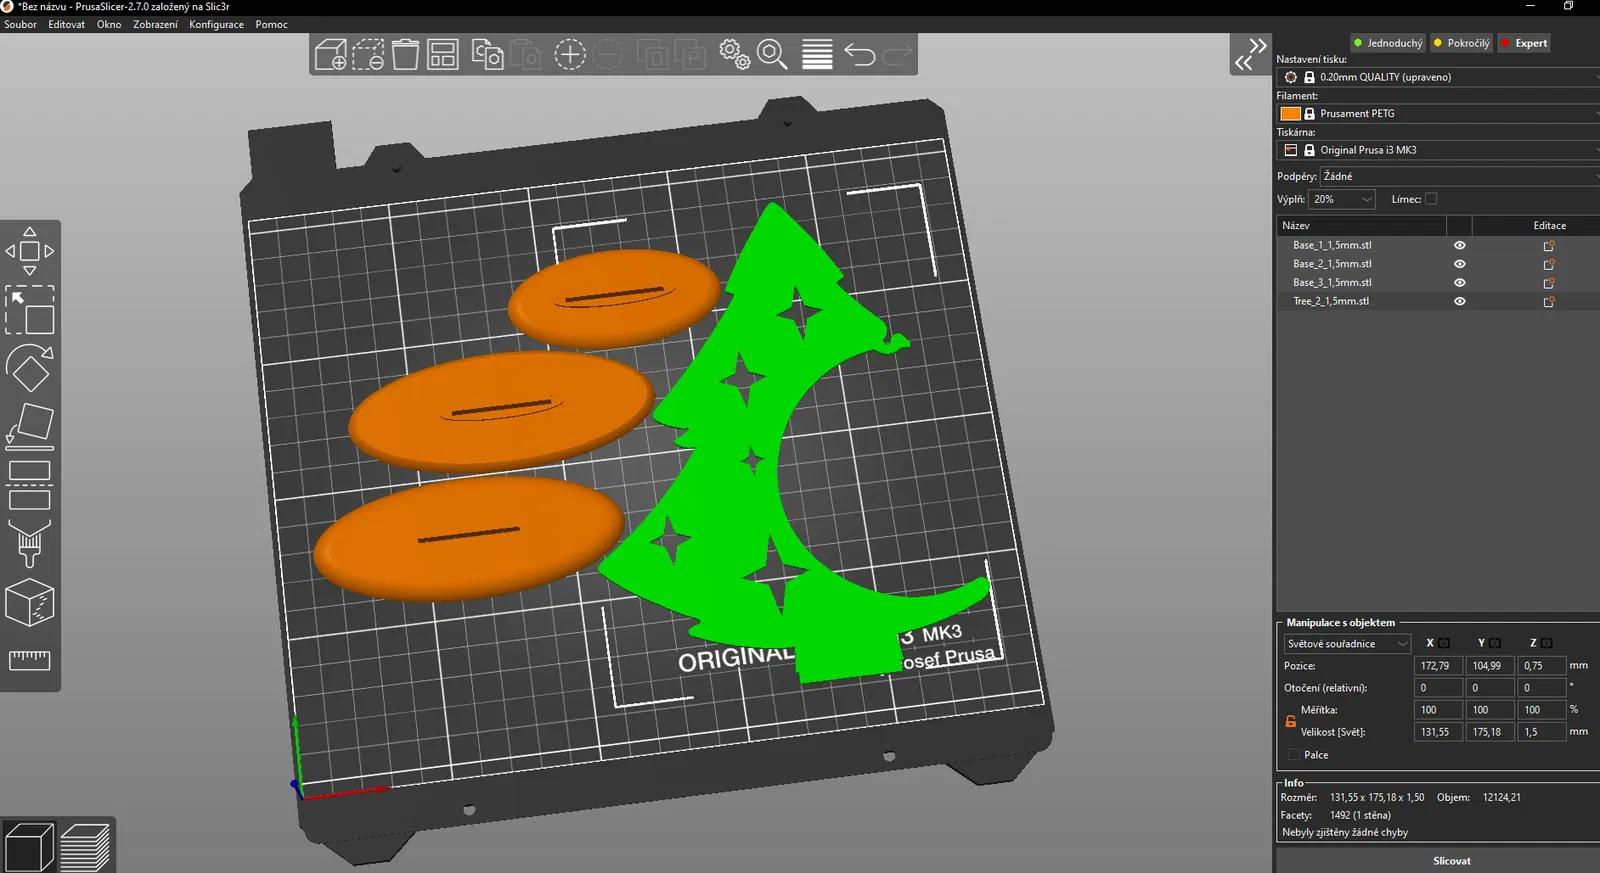Click the variable layer height icon
Viewport: 1600px width, 873px height.
point(817,54)
